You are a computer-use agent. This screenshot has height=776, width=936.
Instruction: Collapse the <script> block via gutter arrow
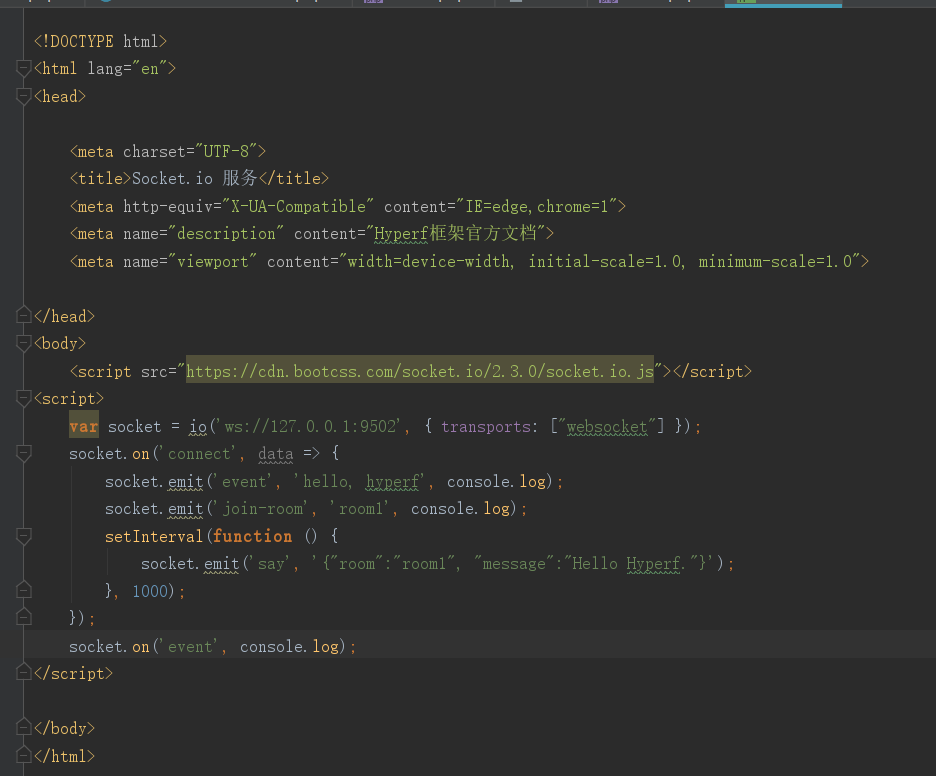[x=23, y=397]
